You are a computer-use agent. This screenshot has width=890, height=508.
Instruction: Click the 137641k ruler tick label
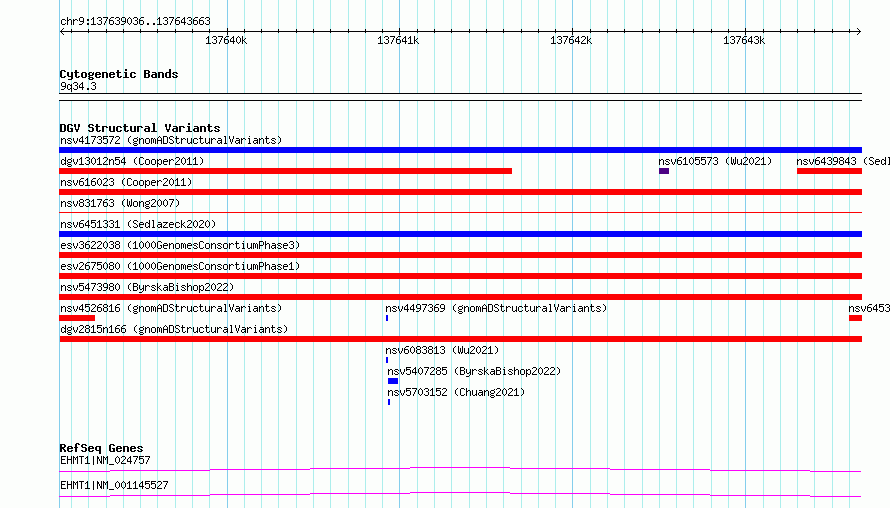point(398,40)
